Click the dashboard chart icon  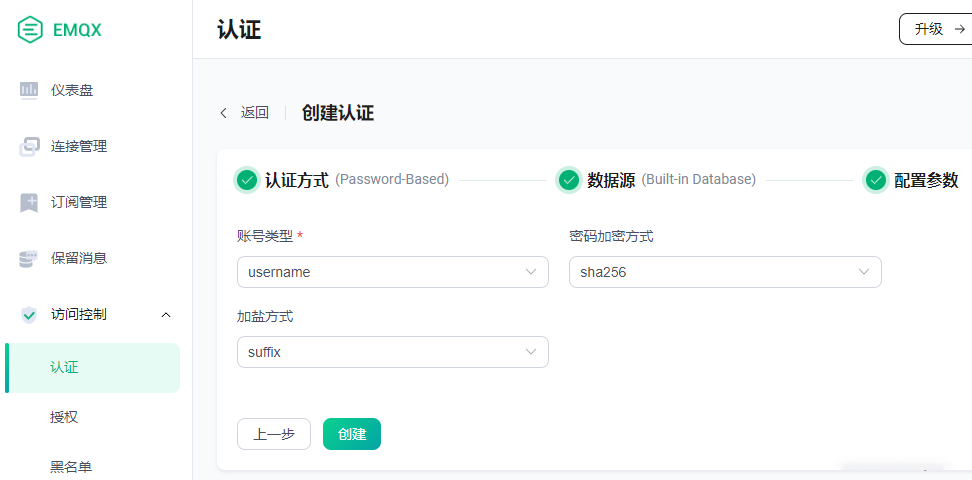[29, 91]
